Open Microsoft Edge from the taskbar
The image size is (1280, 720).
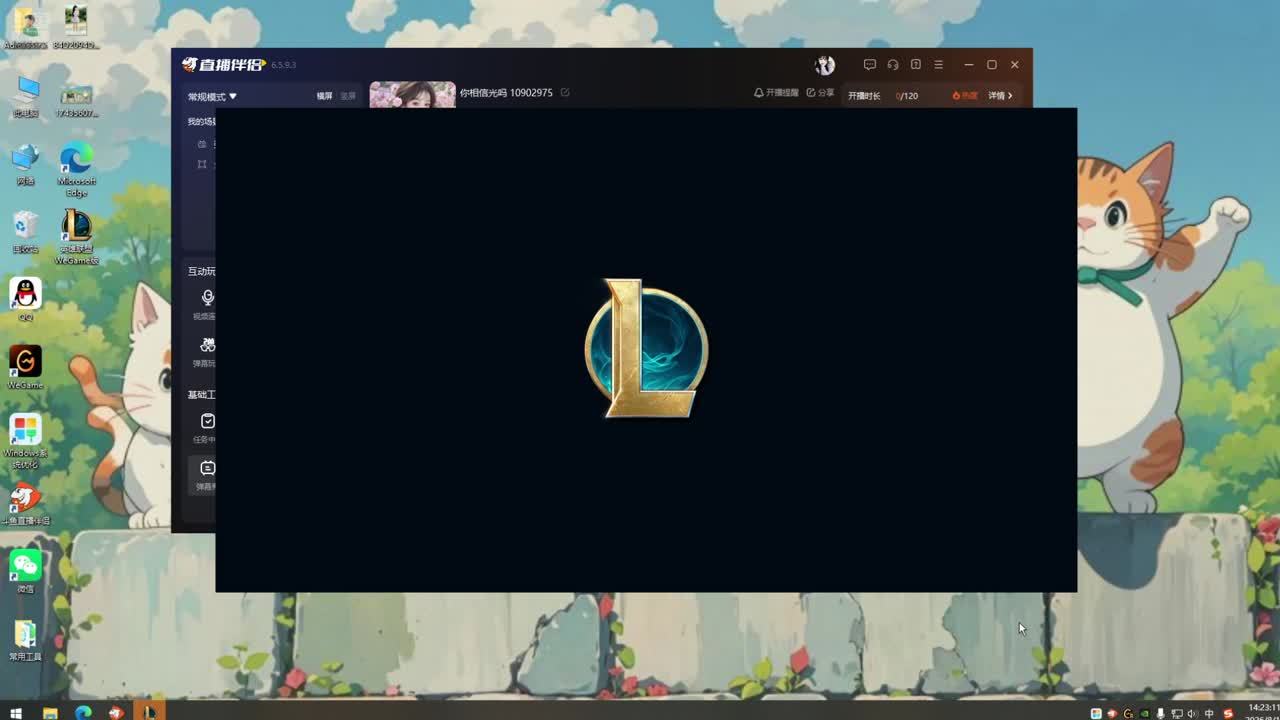(x=83, y=712)
